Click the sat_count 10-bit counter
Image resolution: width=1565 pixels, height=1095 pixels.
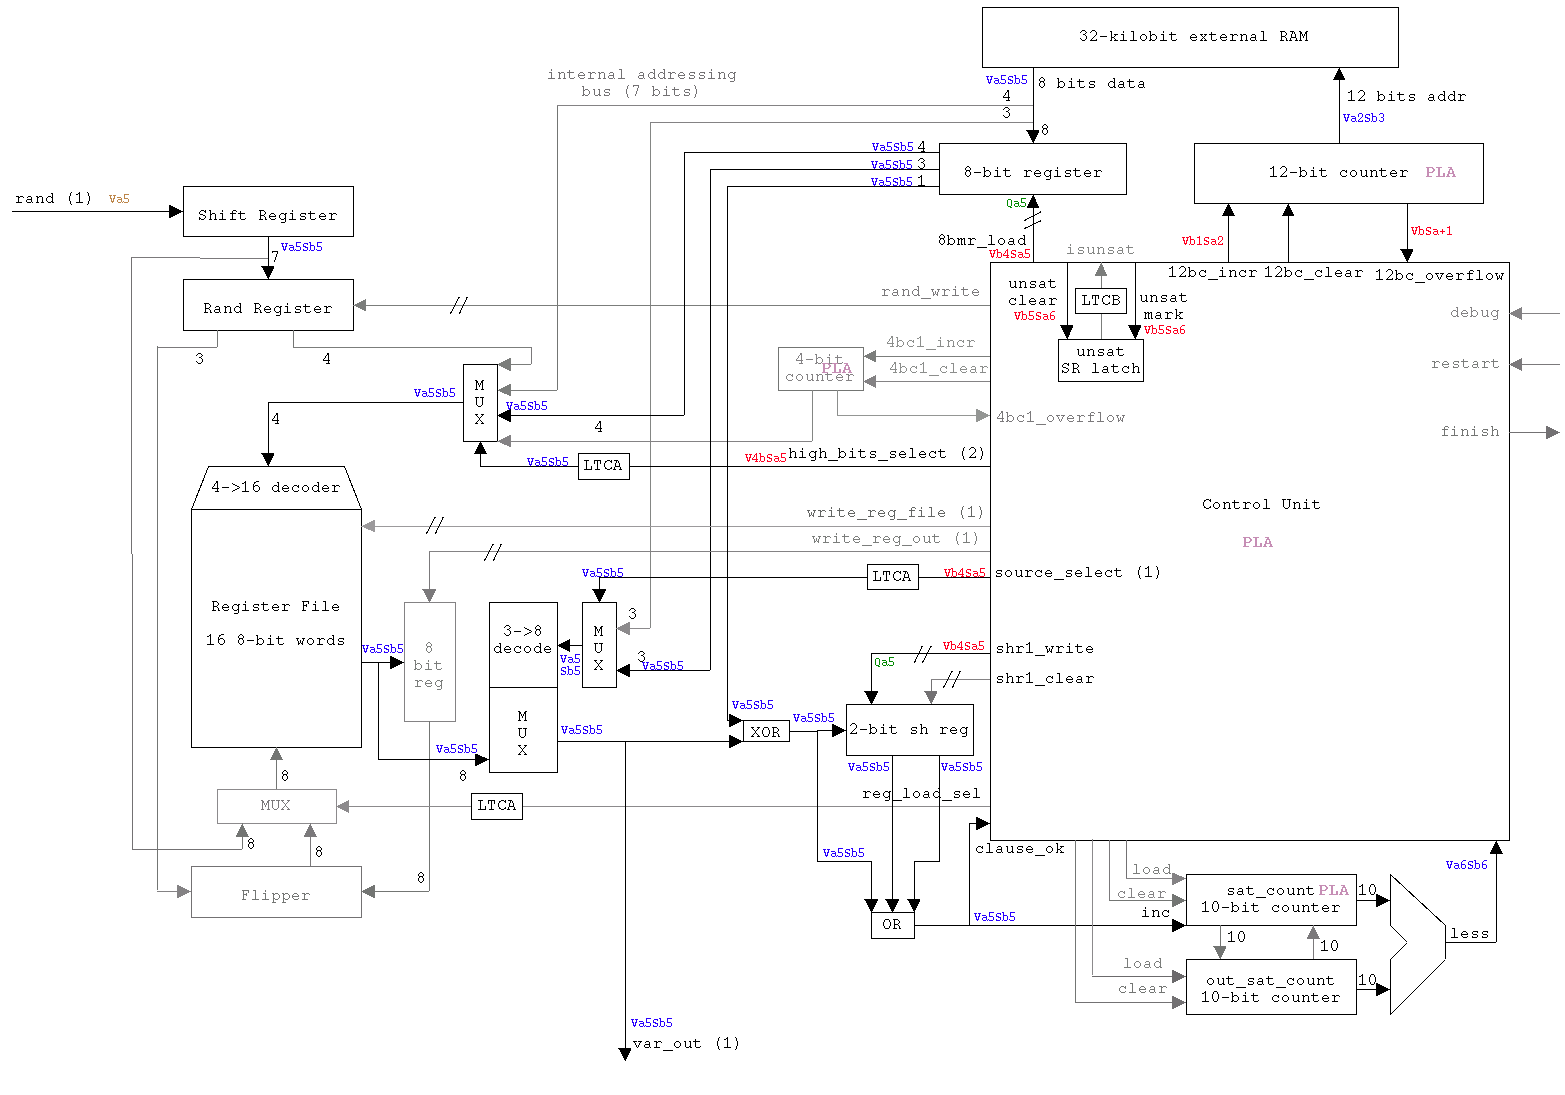(x=1270, y=899)
